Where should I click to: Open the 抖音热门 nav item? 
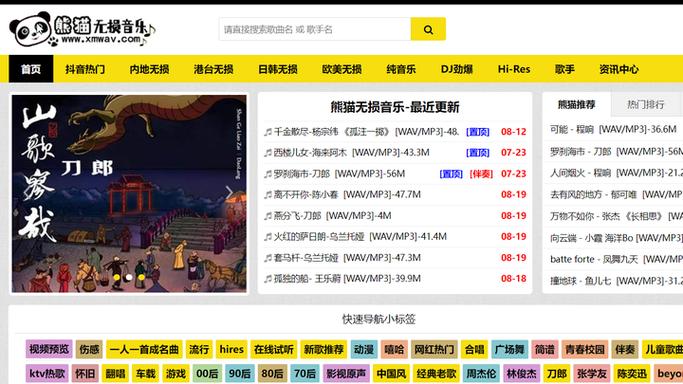click(x=85, y=69)
